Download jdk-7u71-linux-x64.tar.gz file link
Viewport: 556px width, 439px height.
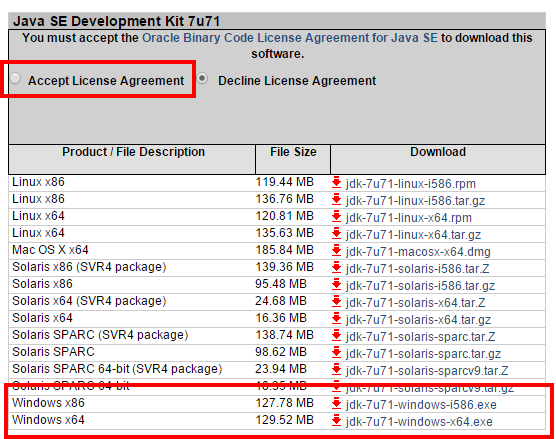pyautogui.click(x=413, y=235)
